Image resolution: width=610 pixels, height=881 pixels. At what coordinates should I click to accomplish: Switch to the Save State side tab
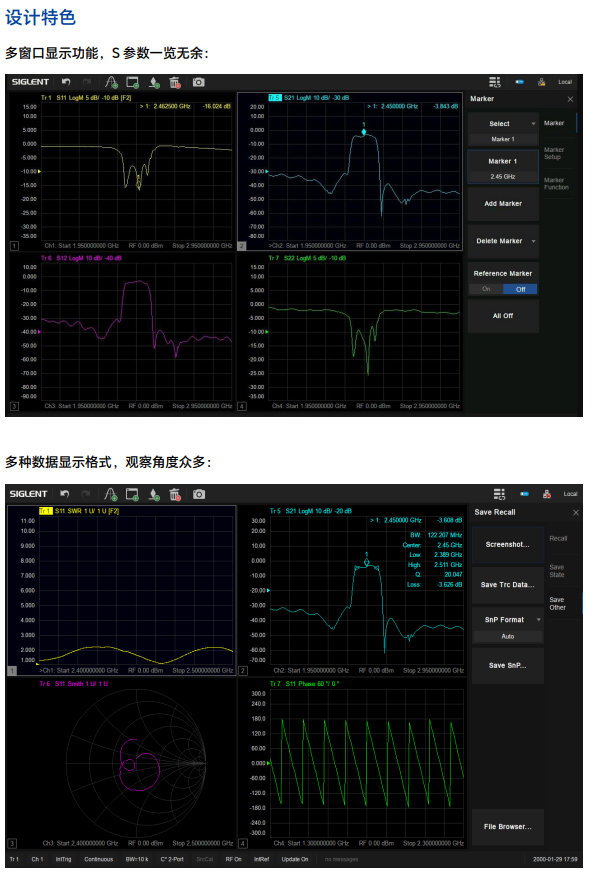[x=557, y=571]
